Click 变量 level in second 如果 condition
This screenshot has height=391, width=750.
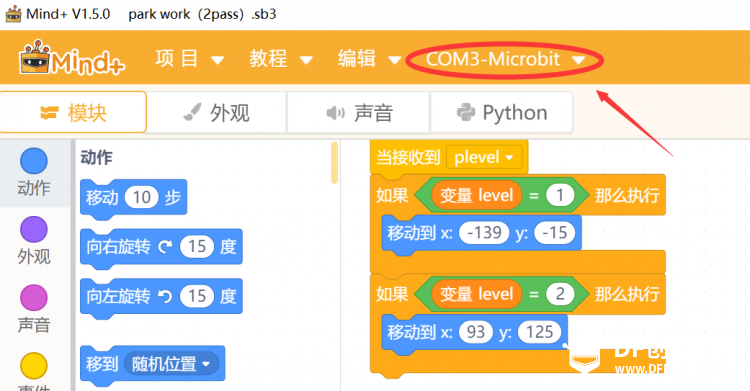[476, 294]
